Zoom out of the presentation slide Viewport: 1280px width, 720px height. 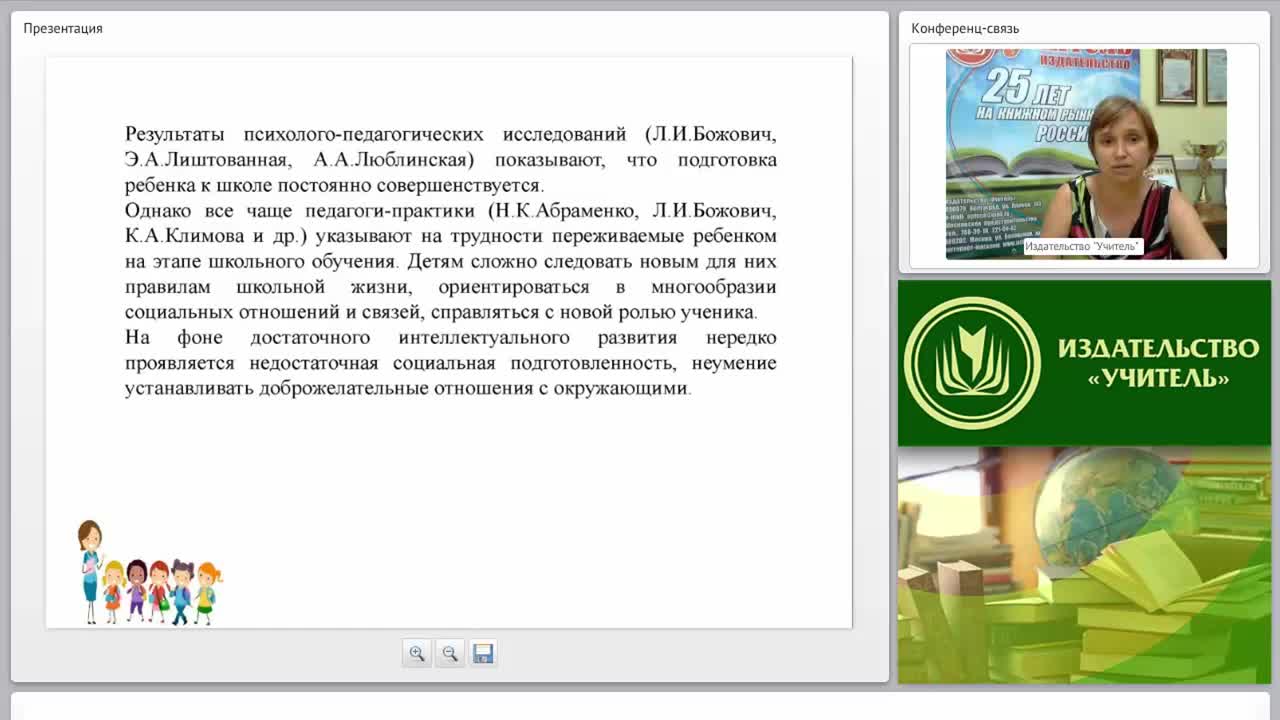450,653
